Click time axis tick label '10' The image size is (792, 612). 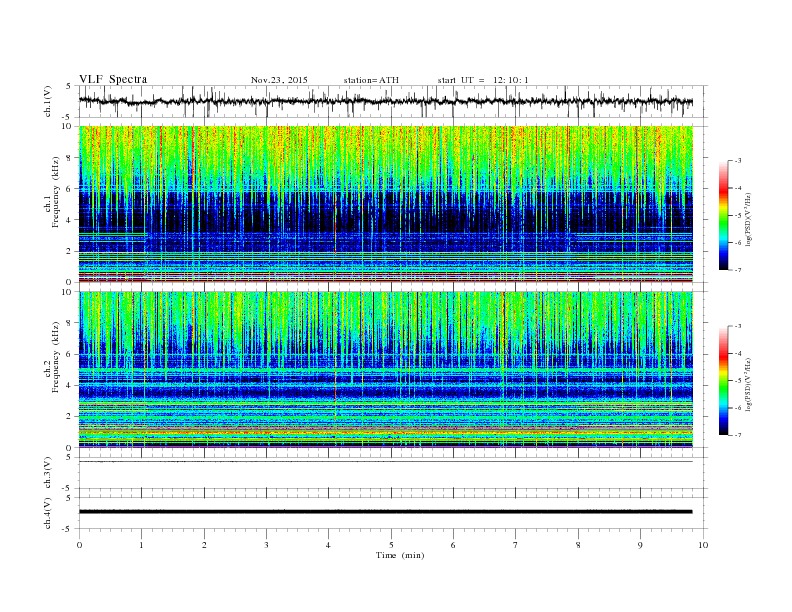[x=703, y=545]
